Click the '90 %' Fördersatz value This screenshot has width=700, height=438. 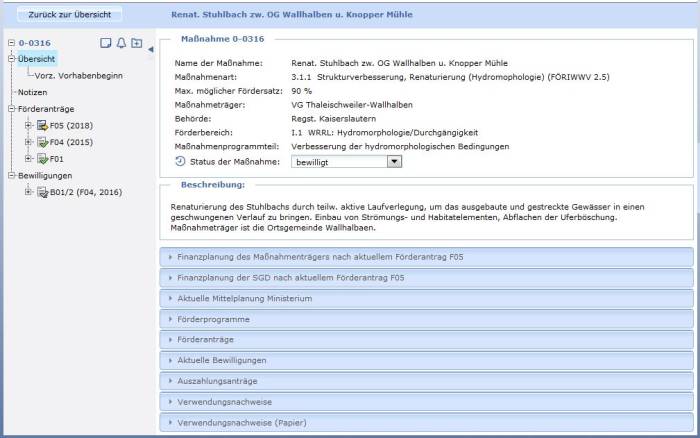click(301, 91)
